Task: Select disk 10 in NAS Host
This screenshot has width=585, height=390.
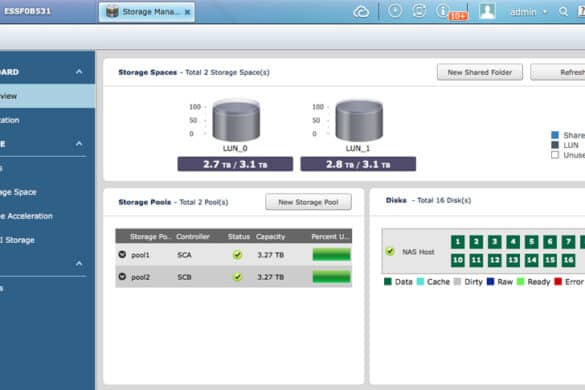Action: (457, 260)
